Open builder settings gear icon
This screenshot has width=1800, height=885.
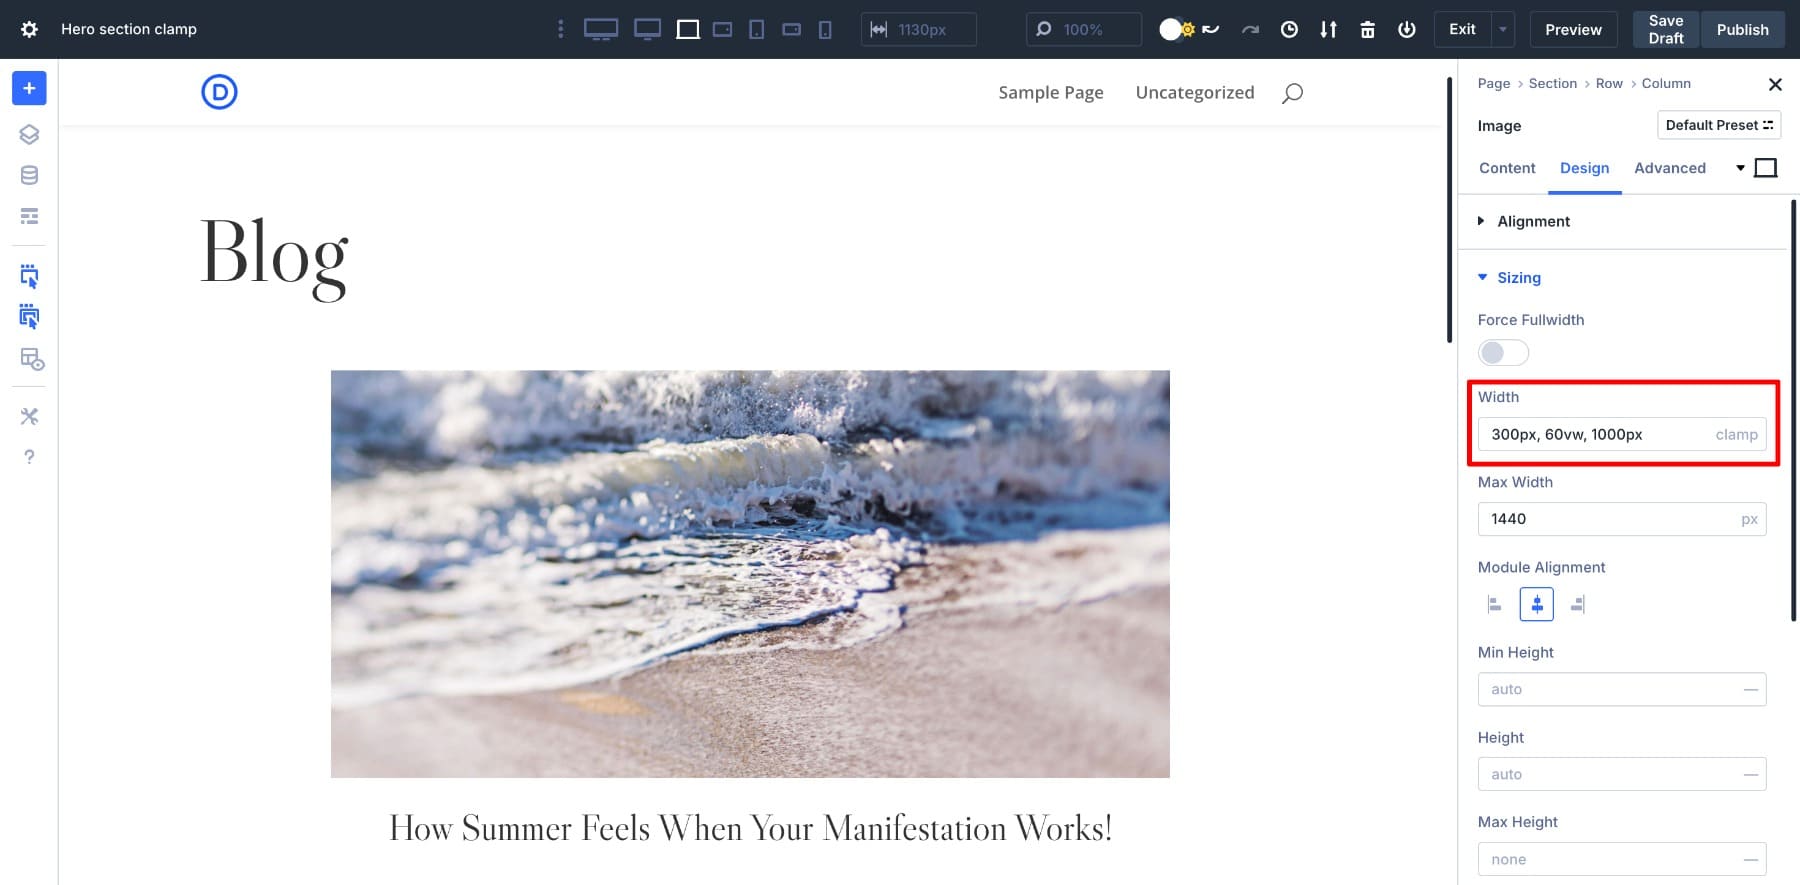(x=29, y=30)
